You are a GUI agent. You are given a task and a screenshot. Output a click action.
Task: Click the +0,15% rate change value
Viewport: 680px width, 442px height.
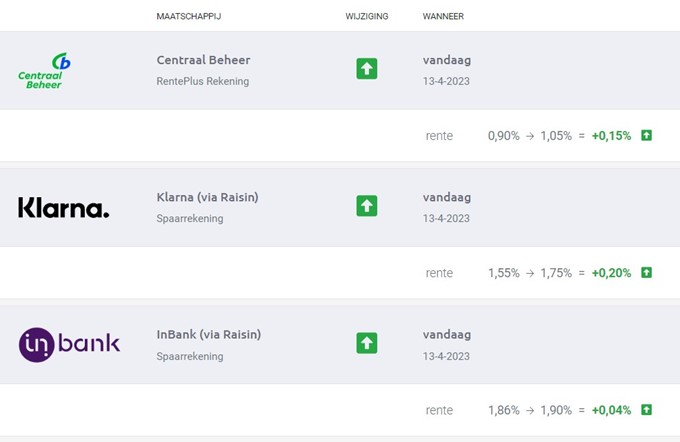coord(611,136)
